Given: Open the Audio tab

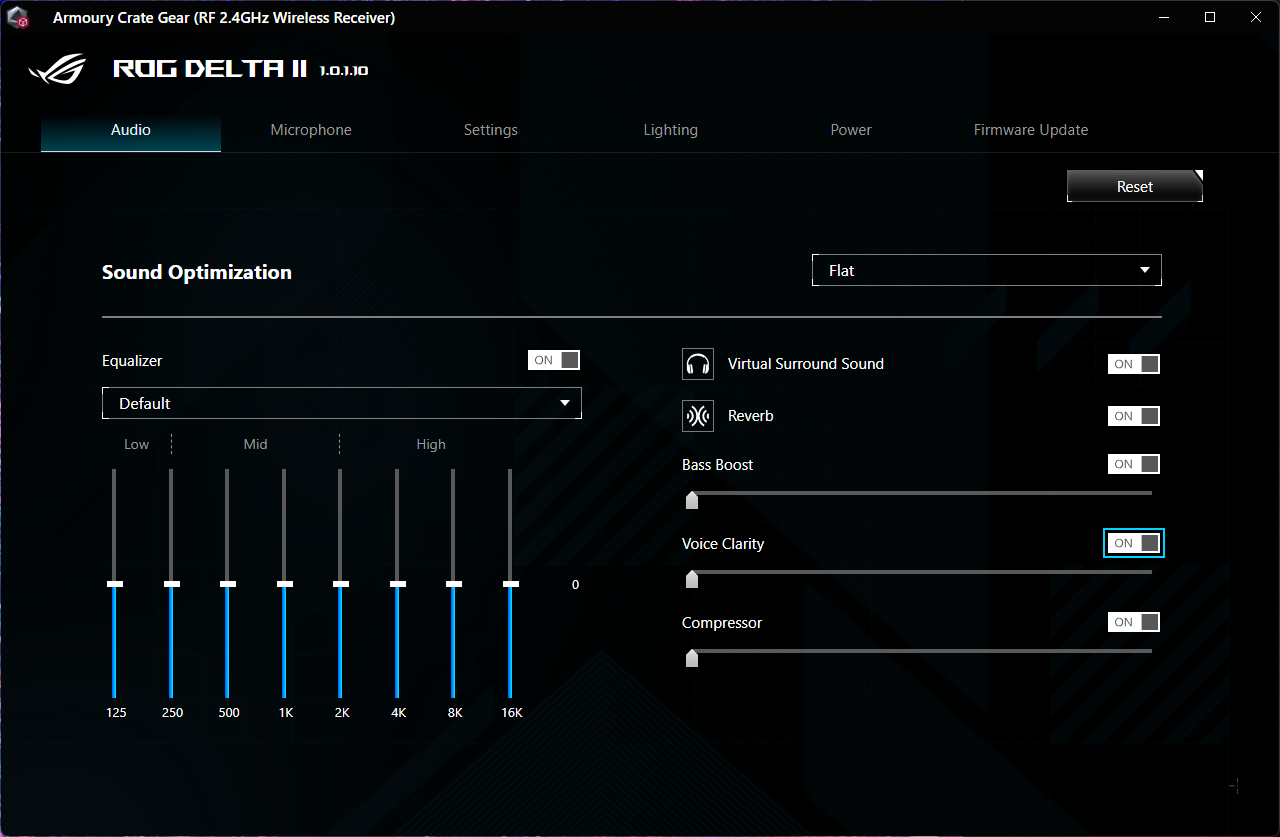Looking at the screenshot, I should (x=131, y=130).
